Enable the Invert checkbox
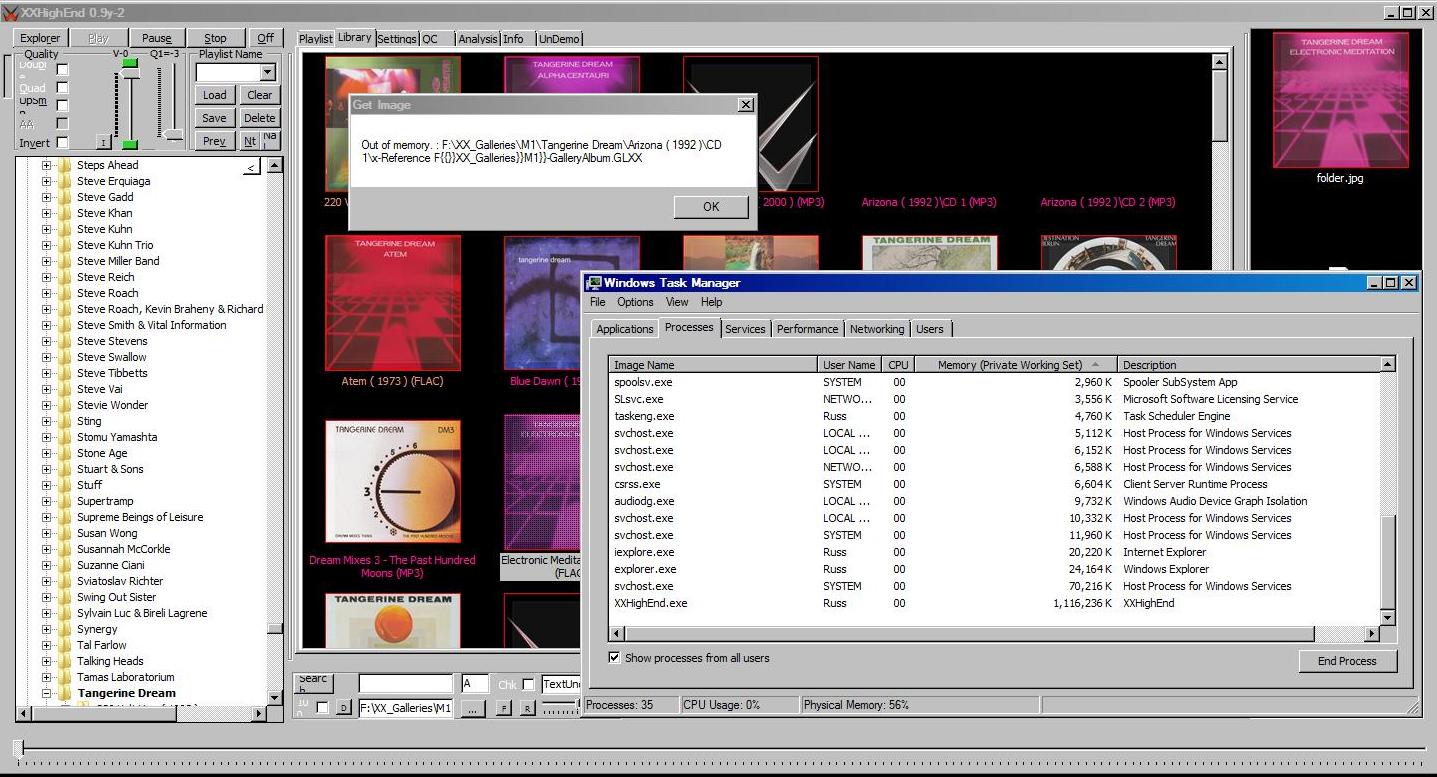This screenshot has height=777, width=1437. [62, 143]
